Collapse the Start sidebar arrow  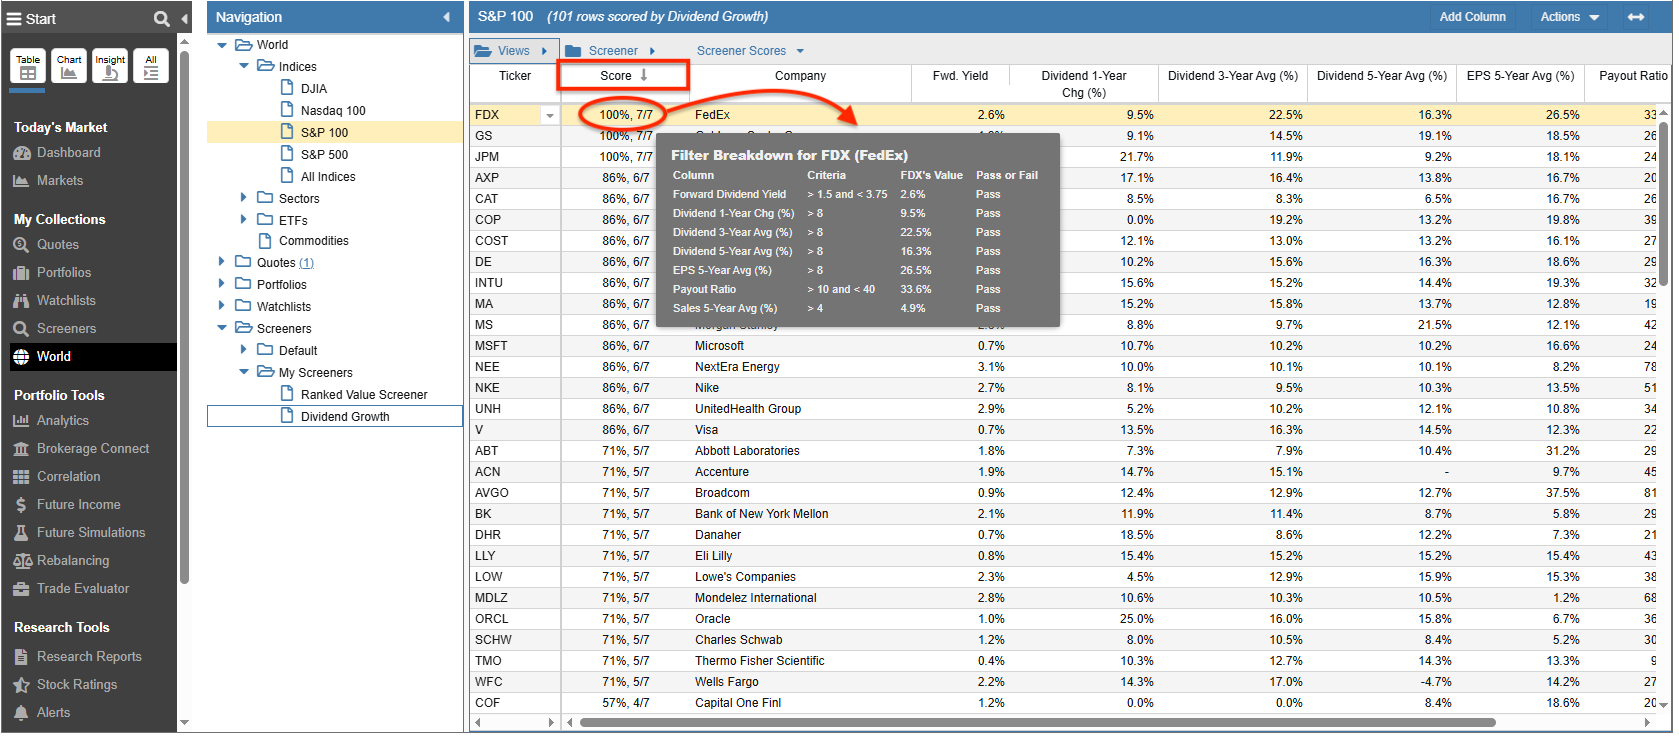[185, 19]
